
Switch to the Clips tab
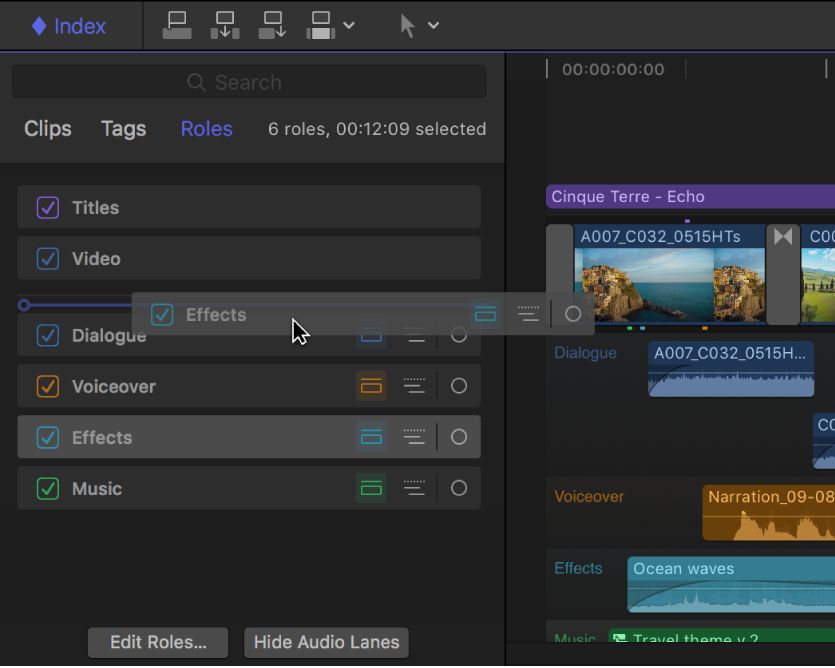tap(48, 129)
